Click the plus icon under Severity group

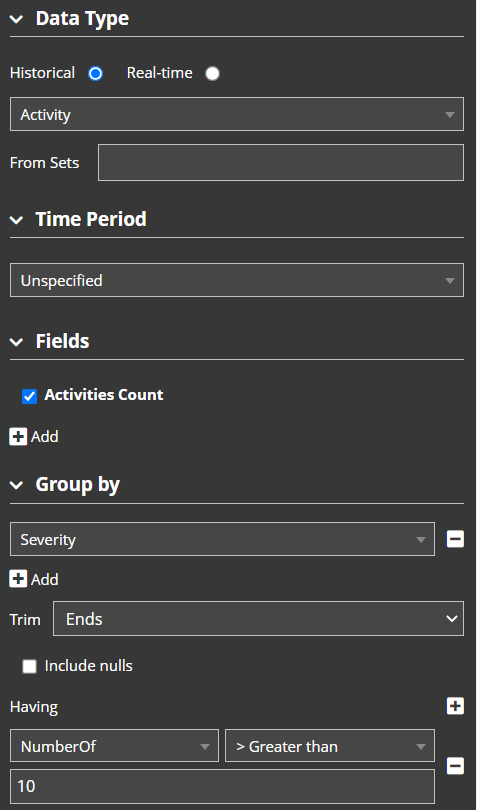18,579
